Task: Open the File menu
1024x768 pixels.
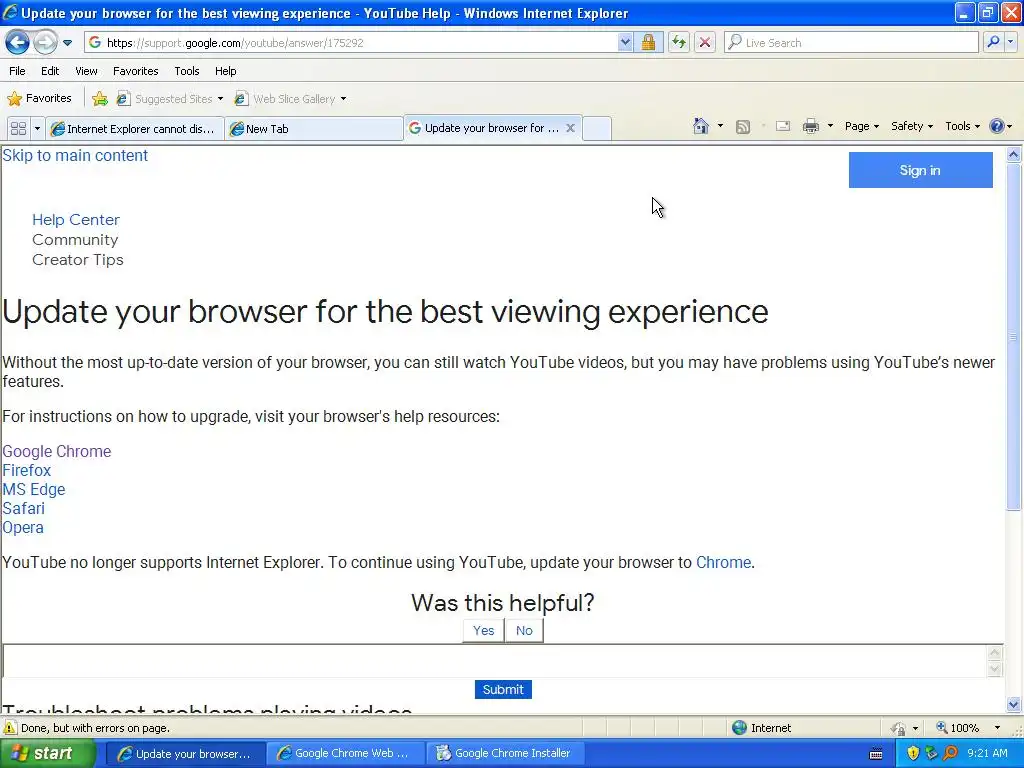Action: pos(18,71)
